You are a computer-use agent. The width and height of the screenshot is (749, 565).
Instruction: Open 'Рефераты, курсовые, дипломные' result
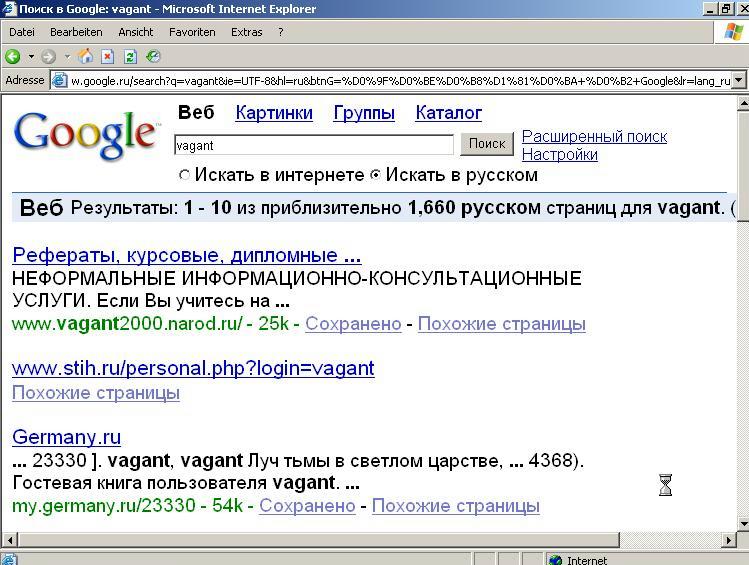point(187,256)
